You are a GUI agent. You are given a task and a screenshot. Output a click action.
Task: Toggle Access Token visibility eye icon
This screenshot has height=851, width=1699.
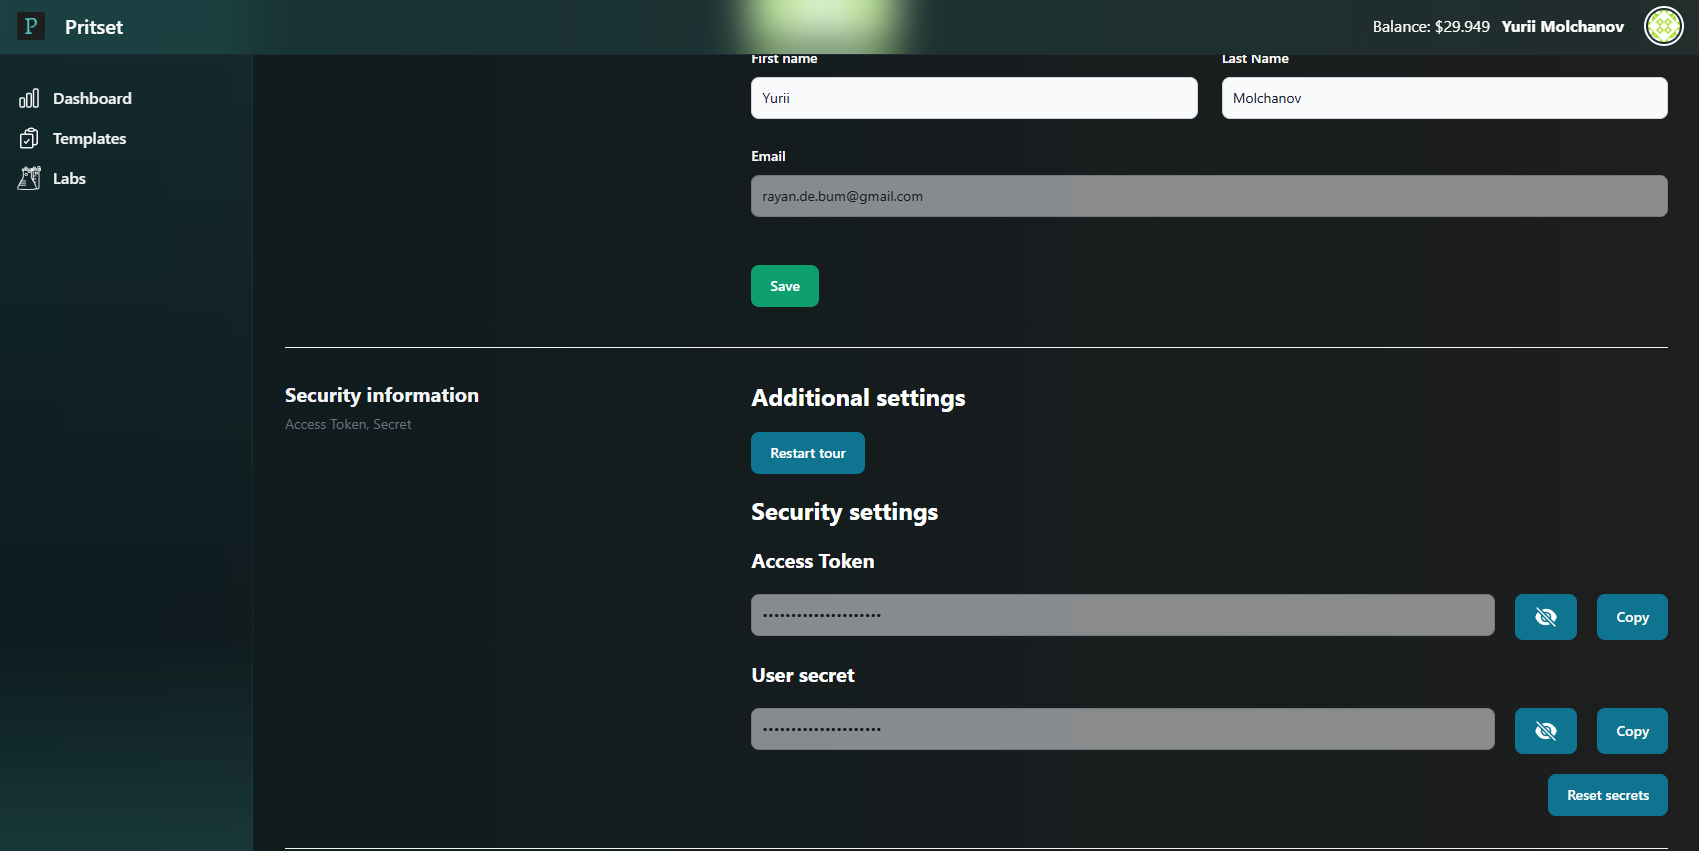point(1545,617)
